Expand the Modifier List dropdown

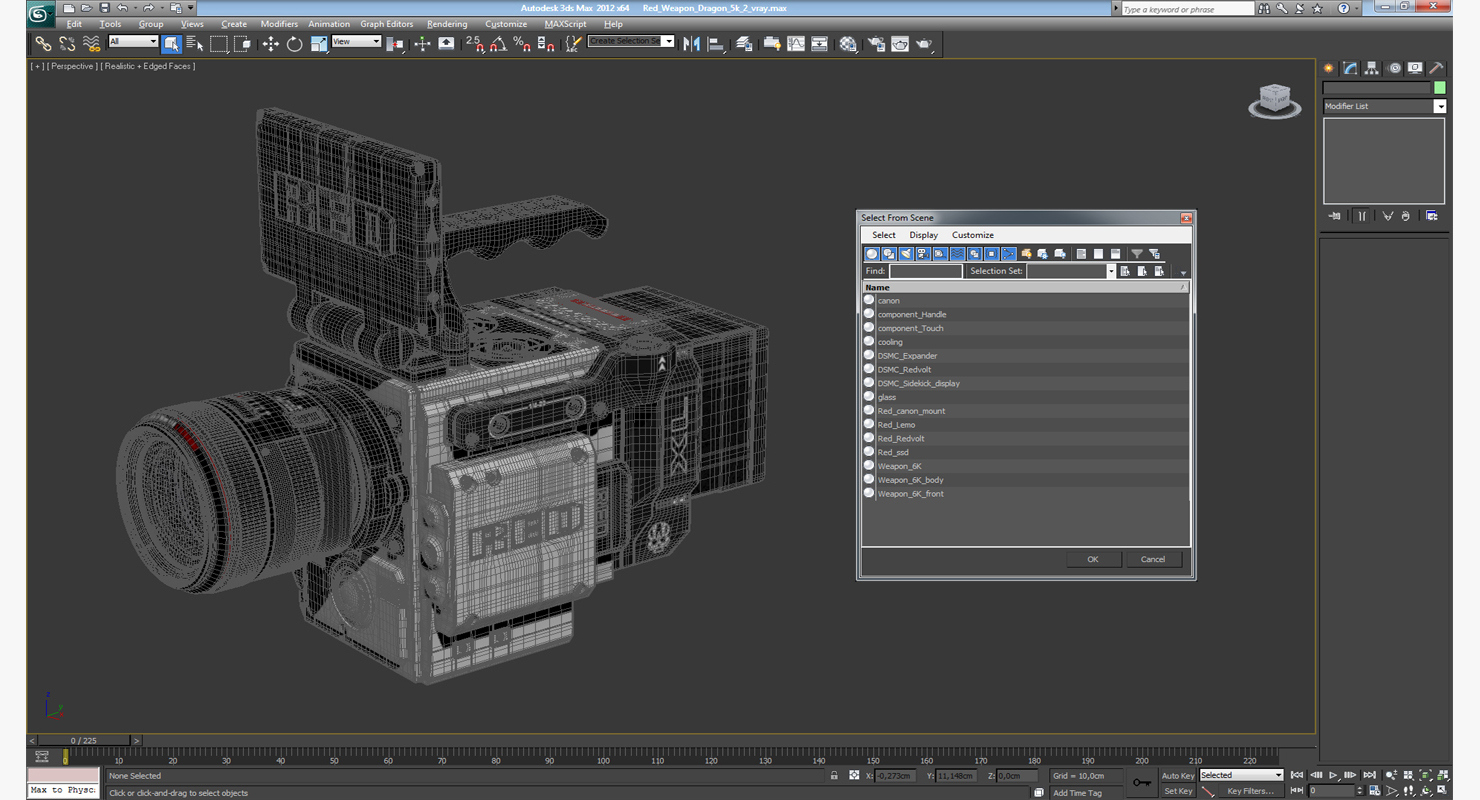(1384, 106)
